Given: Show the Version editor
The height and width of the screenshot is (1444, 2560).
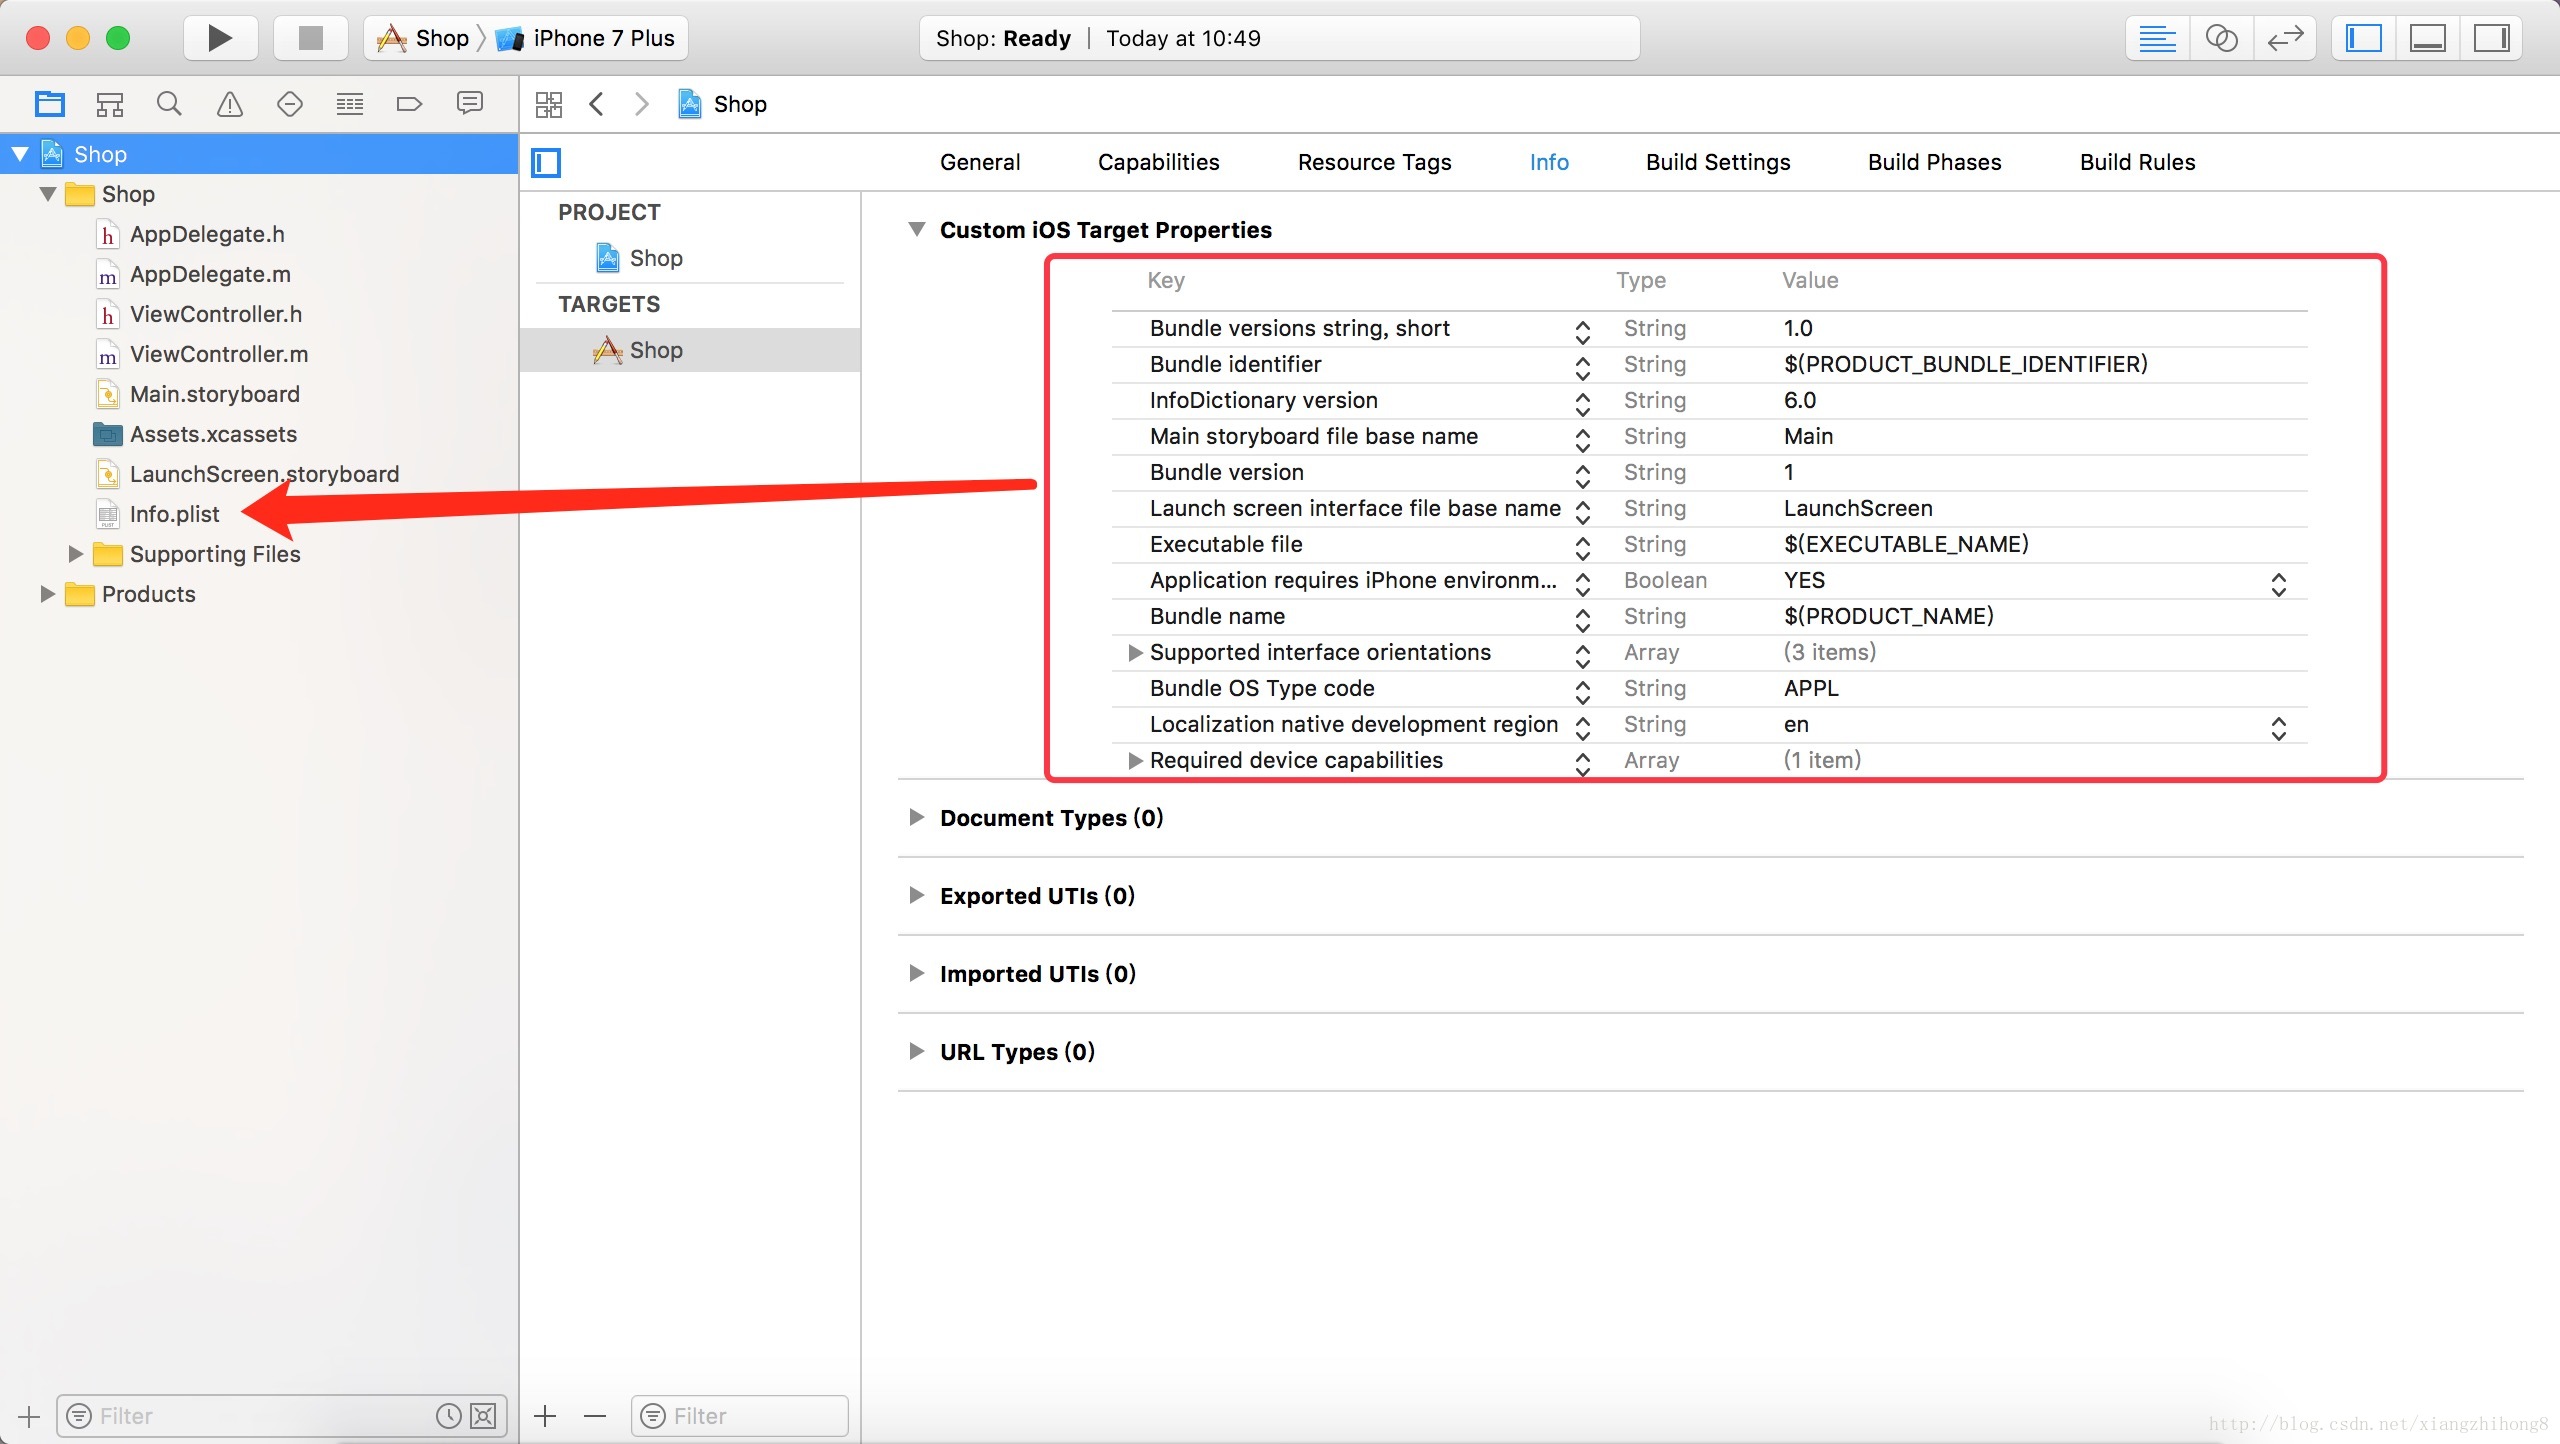Looking at the screenshot, I should [x=2285, y=38].
